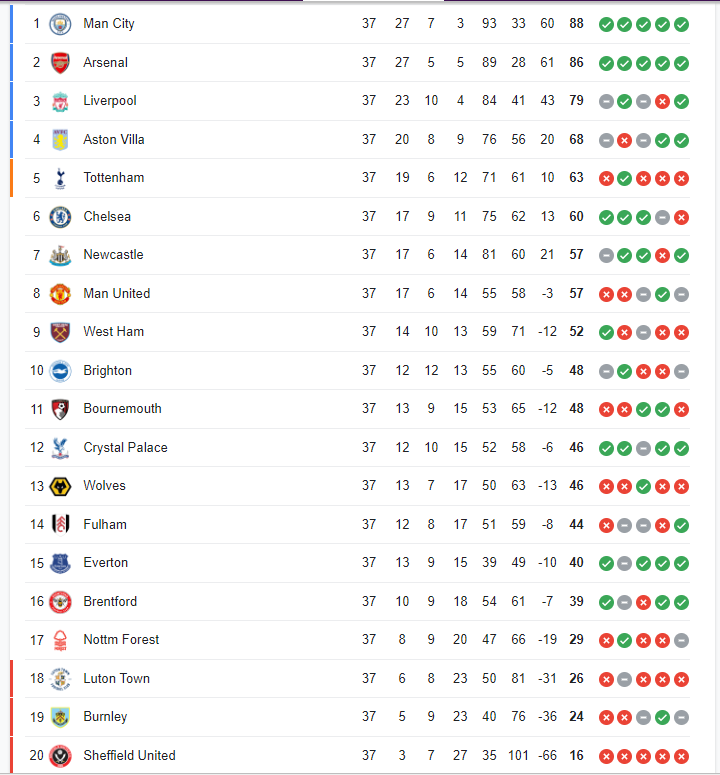Click the Crystal Palace team name
The width and height of the screenshot is (720, 775).
coord(126,447)
